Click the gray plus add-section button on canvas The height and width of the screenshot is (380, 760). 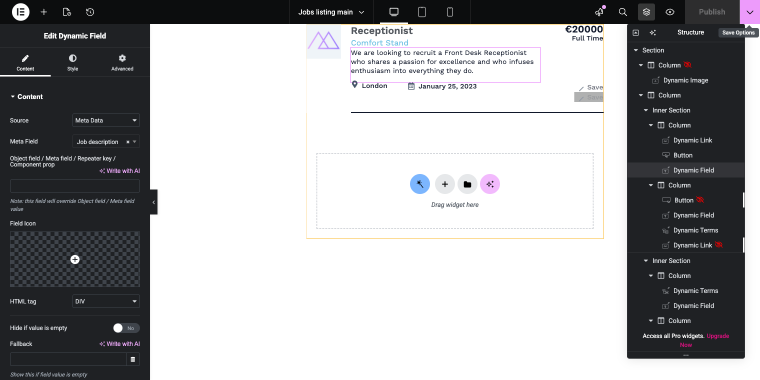(444, 184)
